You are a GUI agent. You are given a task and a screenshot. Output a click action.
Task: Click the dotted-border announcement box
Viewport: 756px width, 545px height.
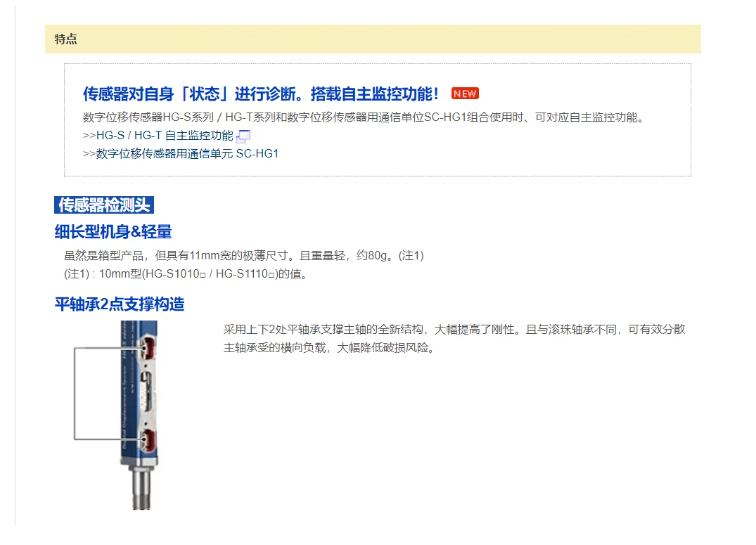(x=378, y=120)
